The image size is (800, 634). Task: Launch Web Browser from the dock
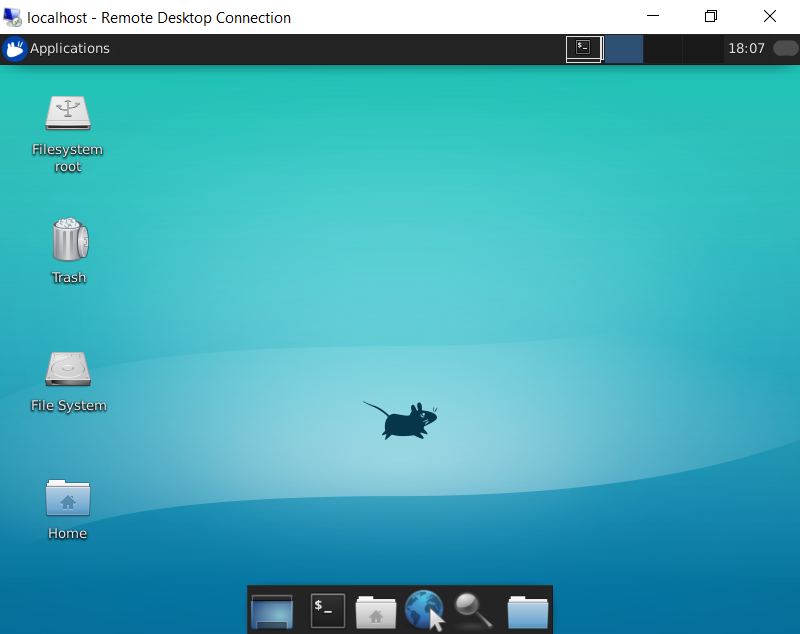pyautogui.click(x=424, y=610)
